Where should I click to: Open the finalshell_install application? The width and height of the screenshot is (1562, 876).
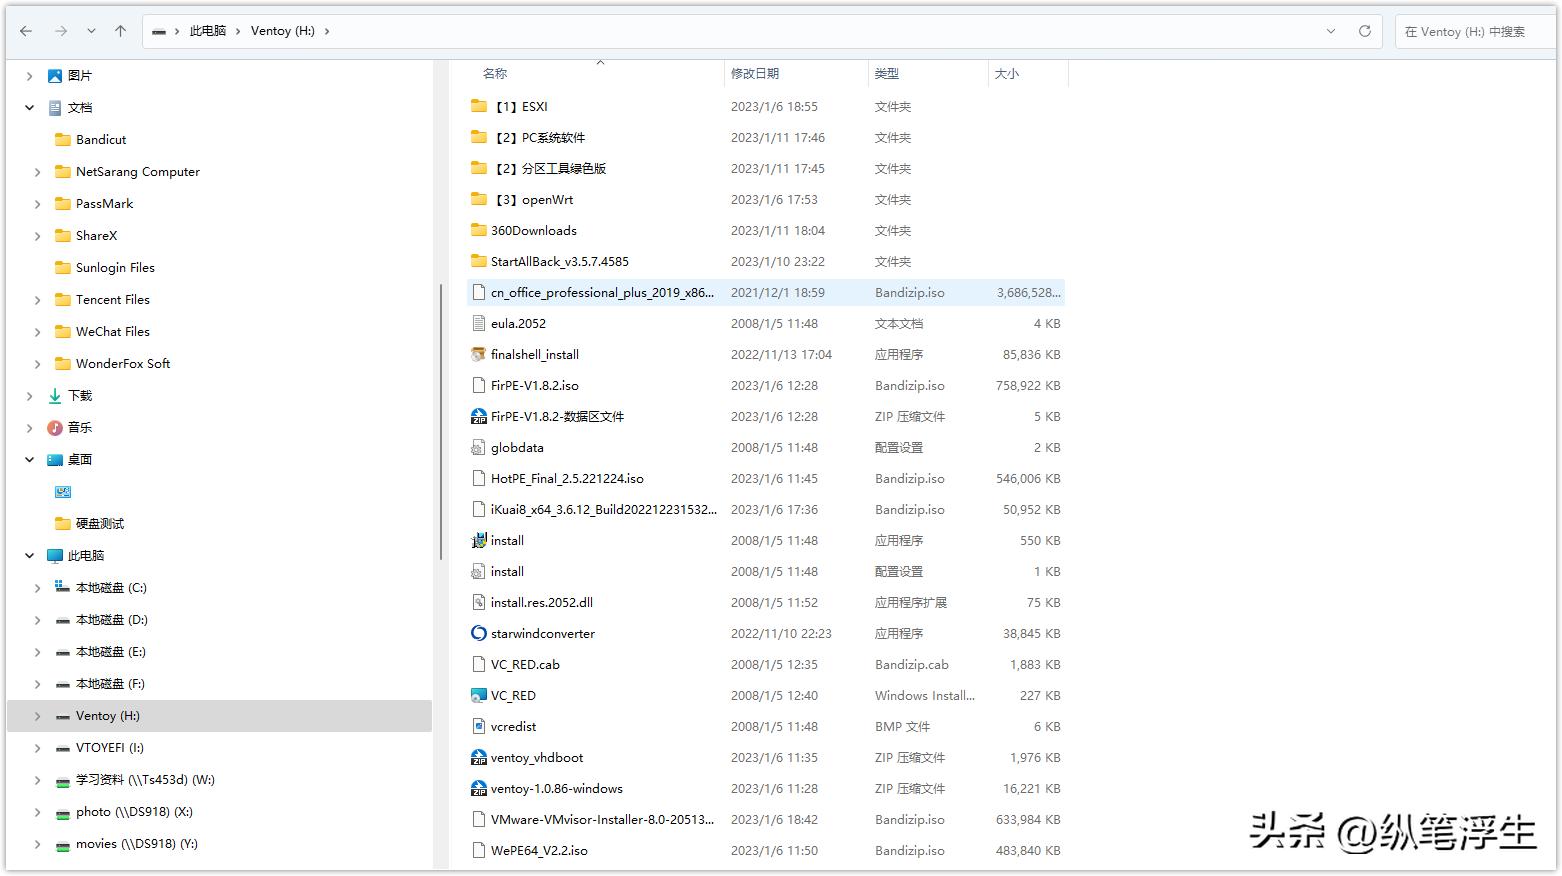pos(535,354)
